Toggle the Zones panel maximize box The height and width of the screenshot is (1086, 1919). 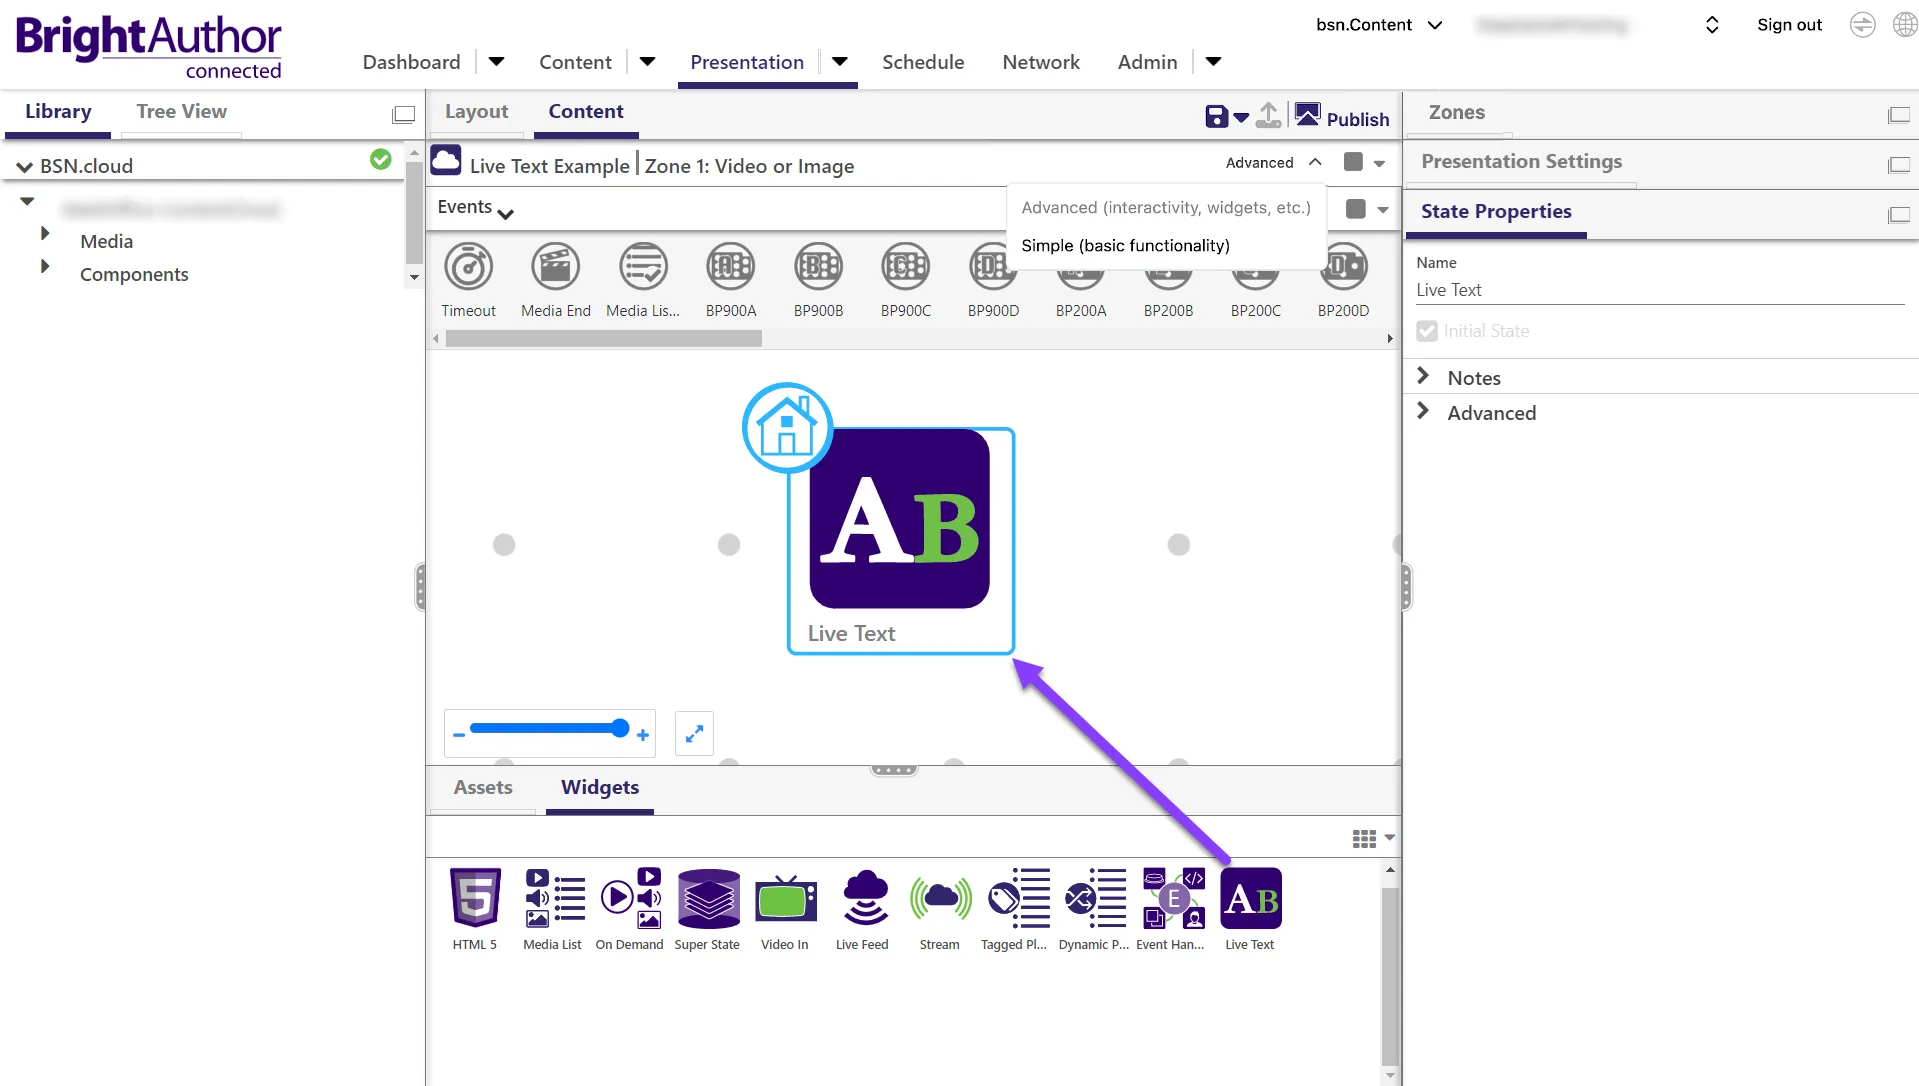1898,116
